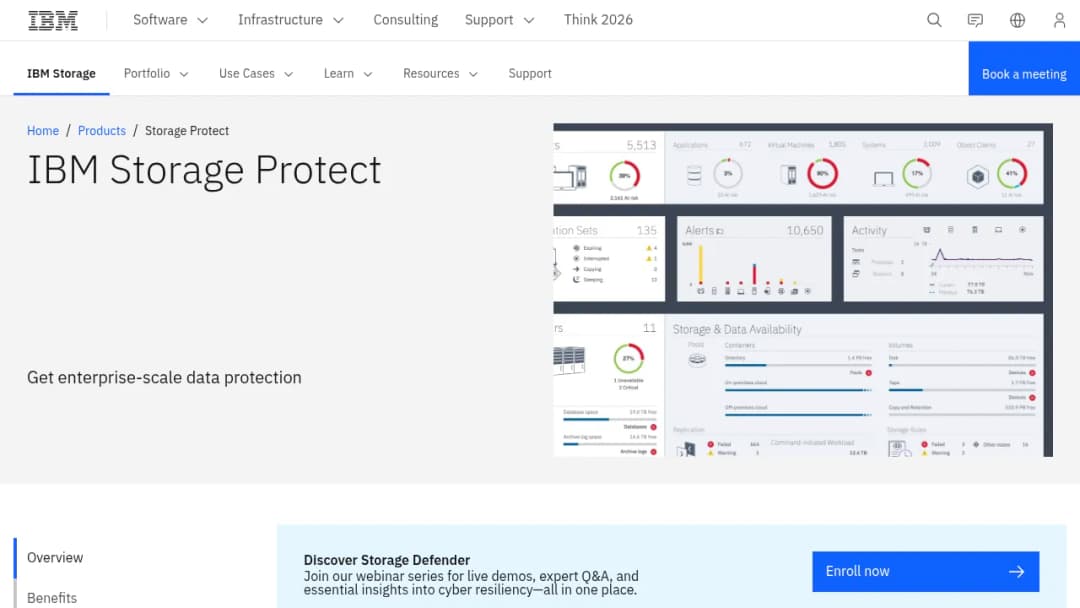Click the 'Alerts' panel title in dashboard image

[x=699, y=231]
